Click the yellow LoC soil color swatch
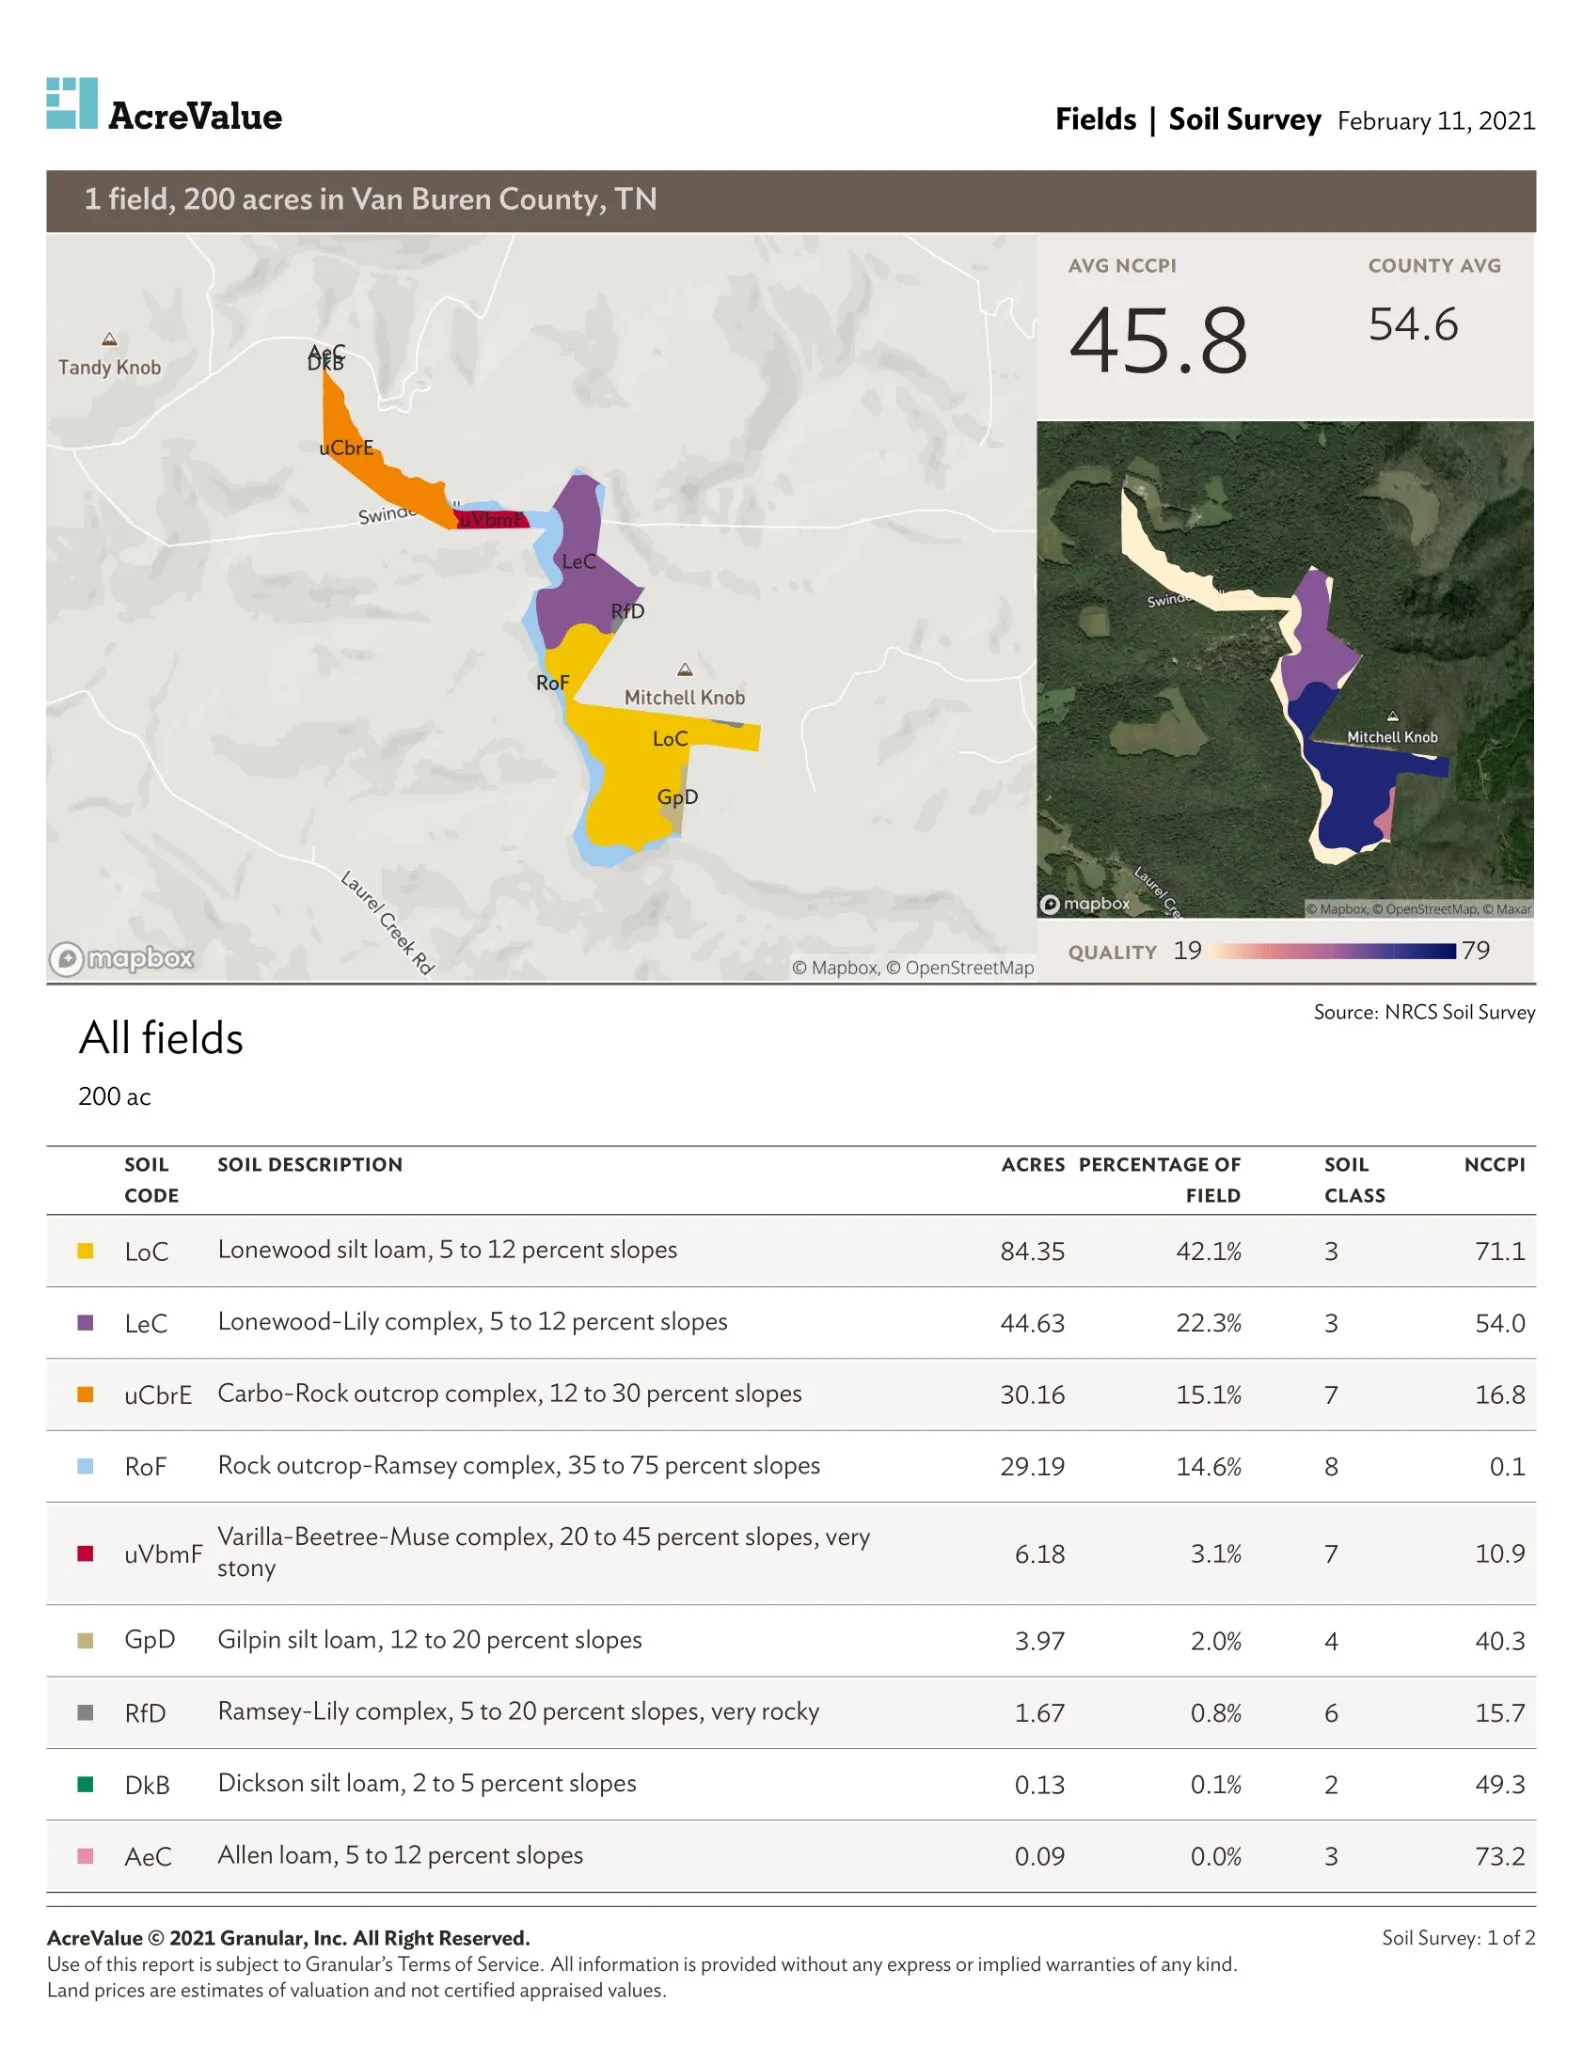This screenshot has height=2048, width=1583. 86,1251
